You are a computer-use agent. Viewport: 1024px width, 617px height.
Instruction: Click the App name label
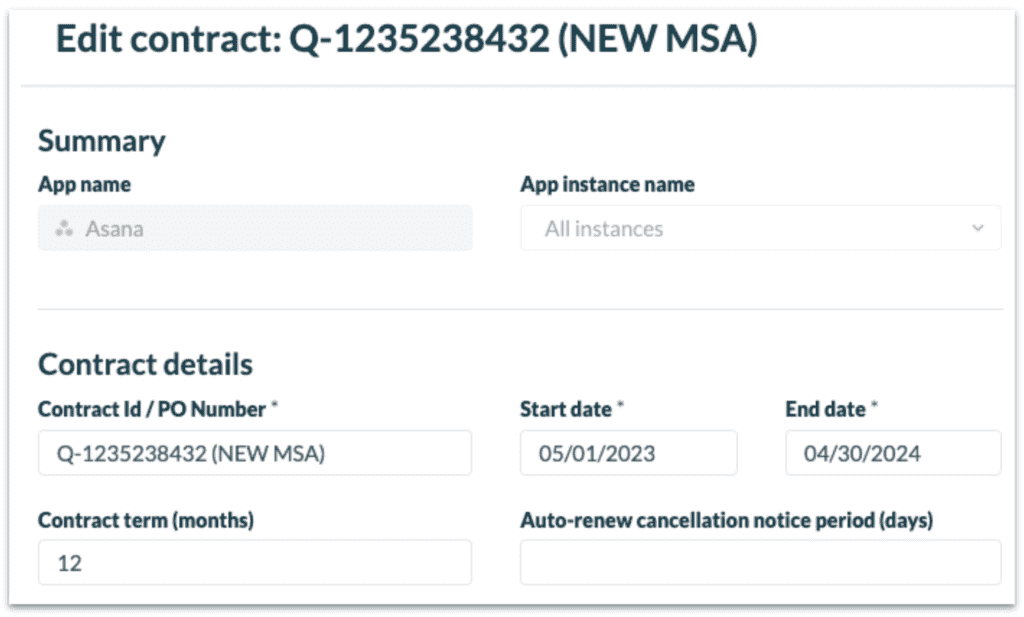click(x=84, y=184)
